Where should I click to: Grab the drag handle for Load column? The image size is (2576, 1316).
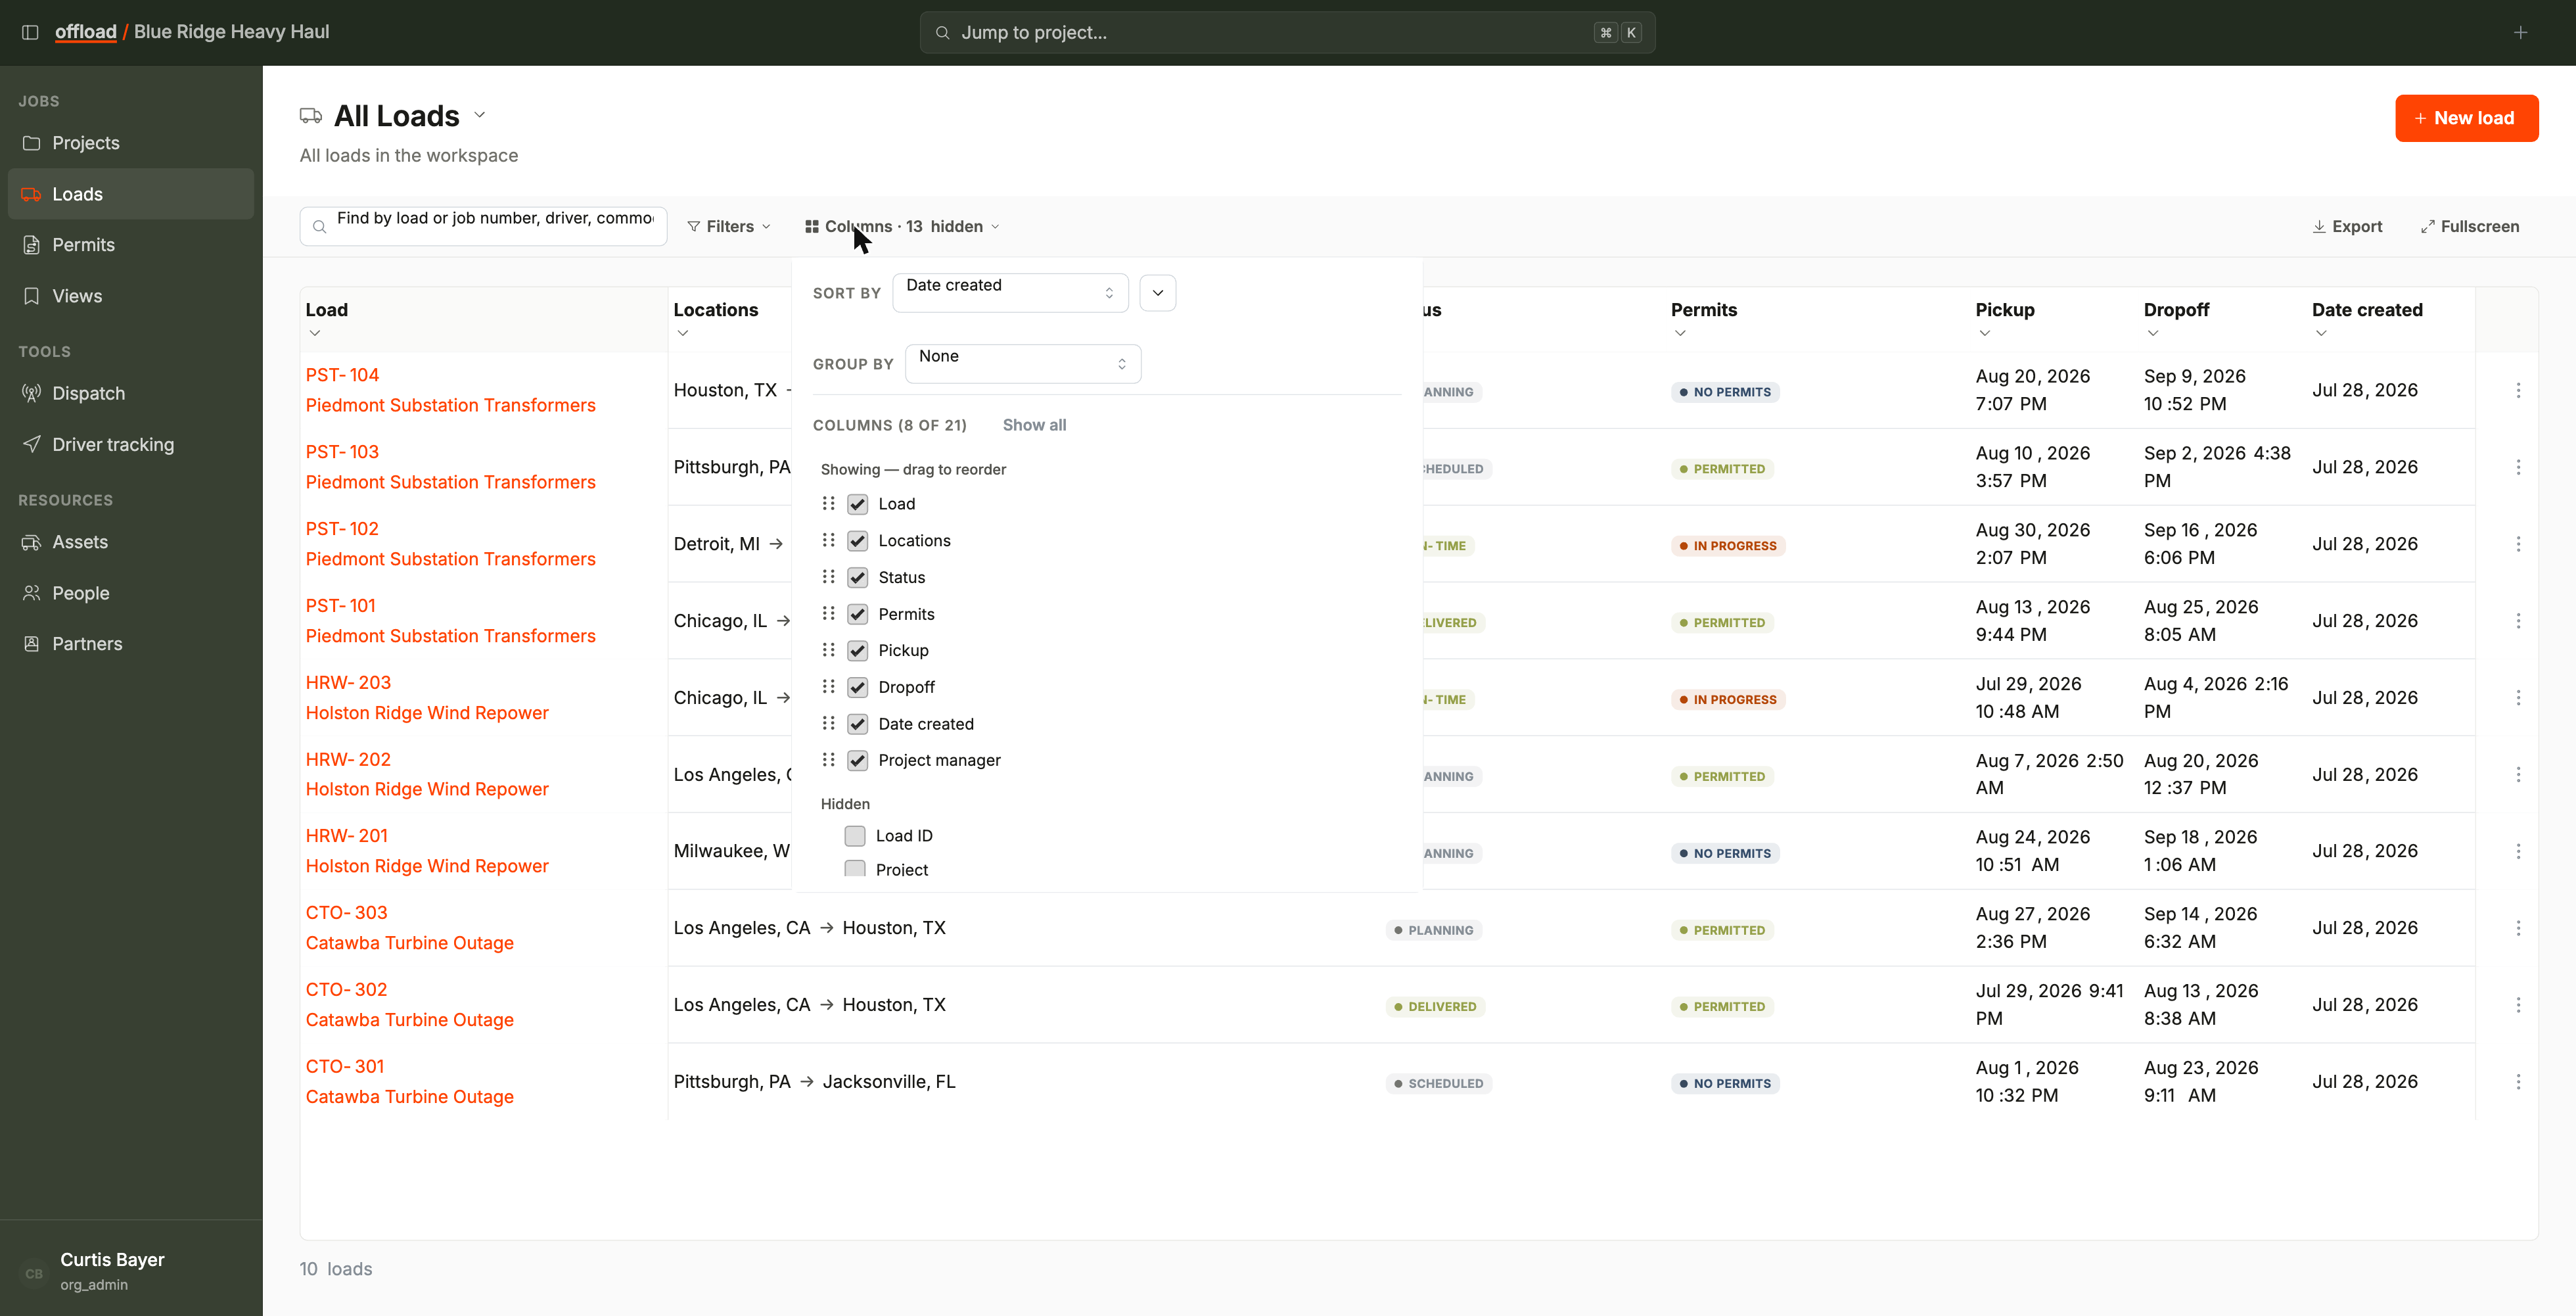[828, 503]
